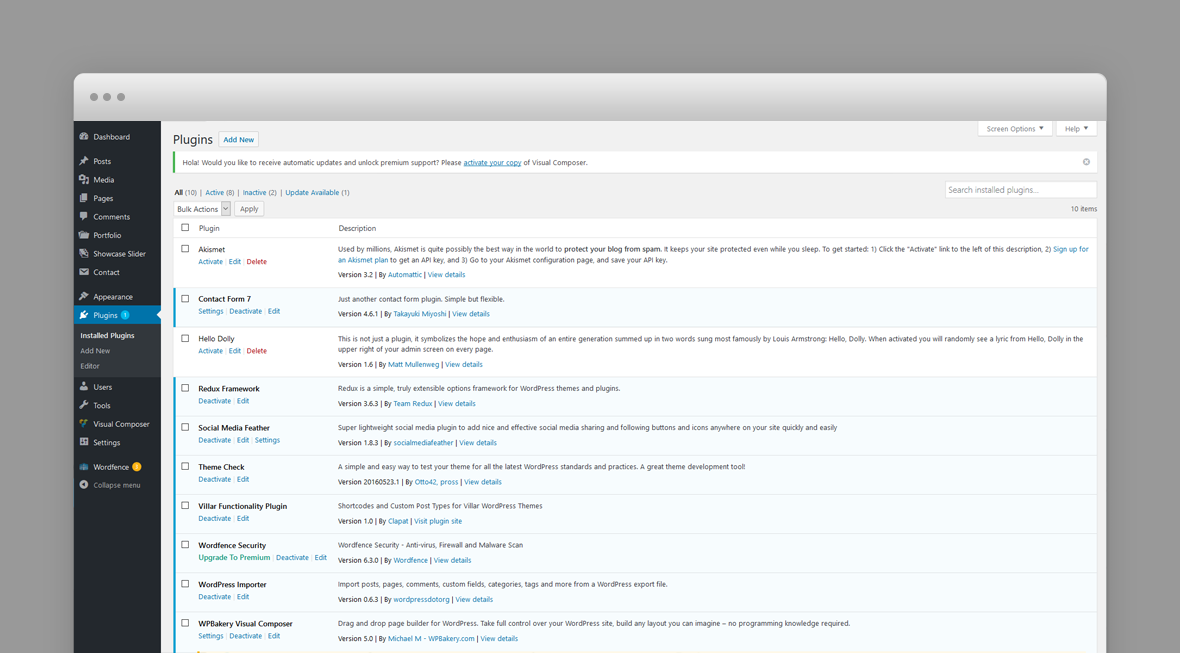Image resolution: width=1180 pixels, height=653 pixels.
Task: Click the Portfolio icon in sidebar
Action: [x=84, y=235]
